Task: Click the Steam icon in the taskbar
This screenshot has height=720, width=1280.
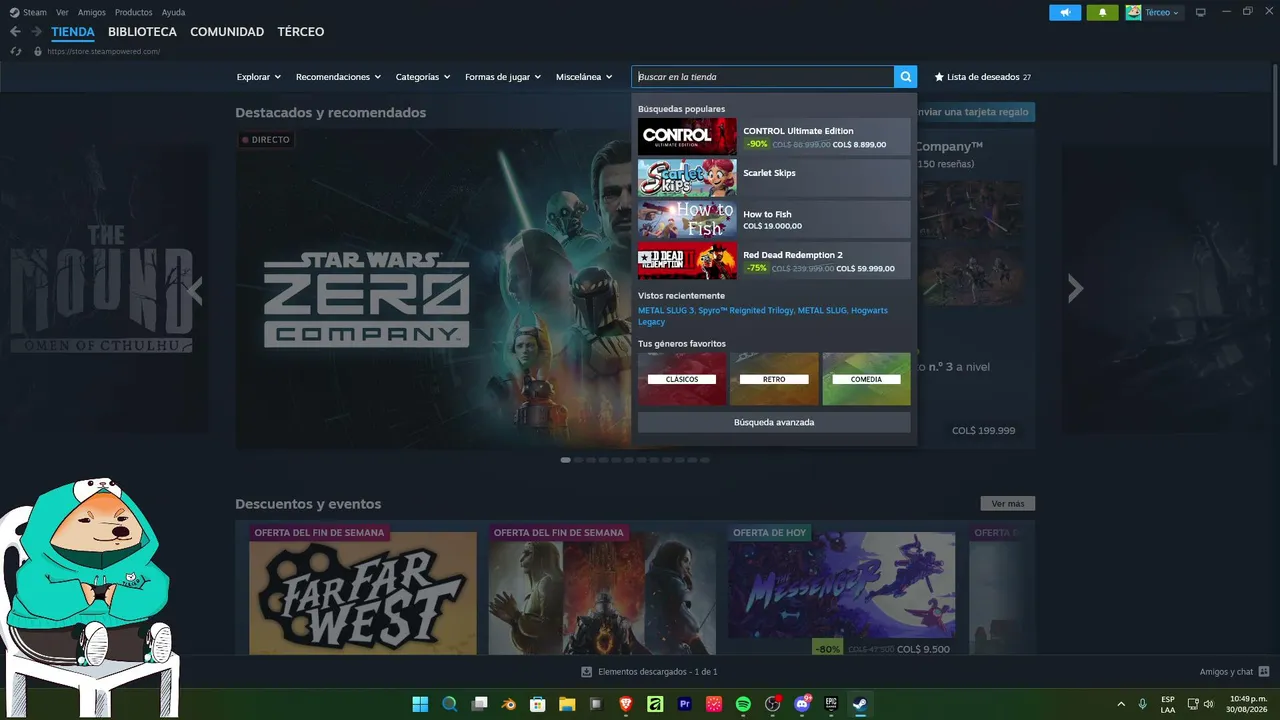Action: (860, 704)
